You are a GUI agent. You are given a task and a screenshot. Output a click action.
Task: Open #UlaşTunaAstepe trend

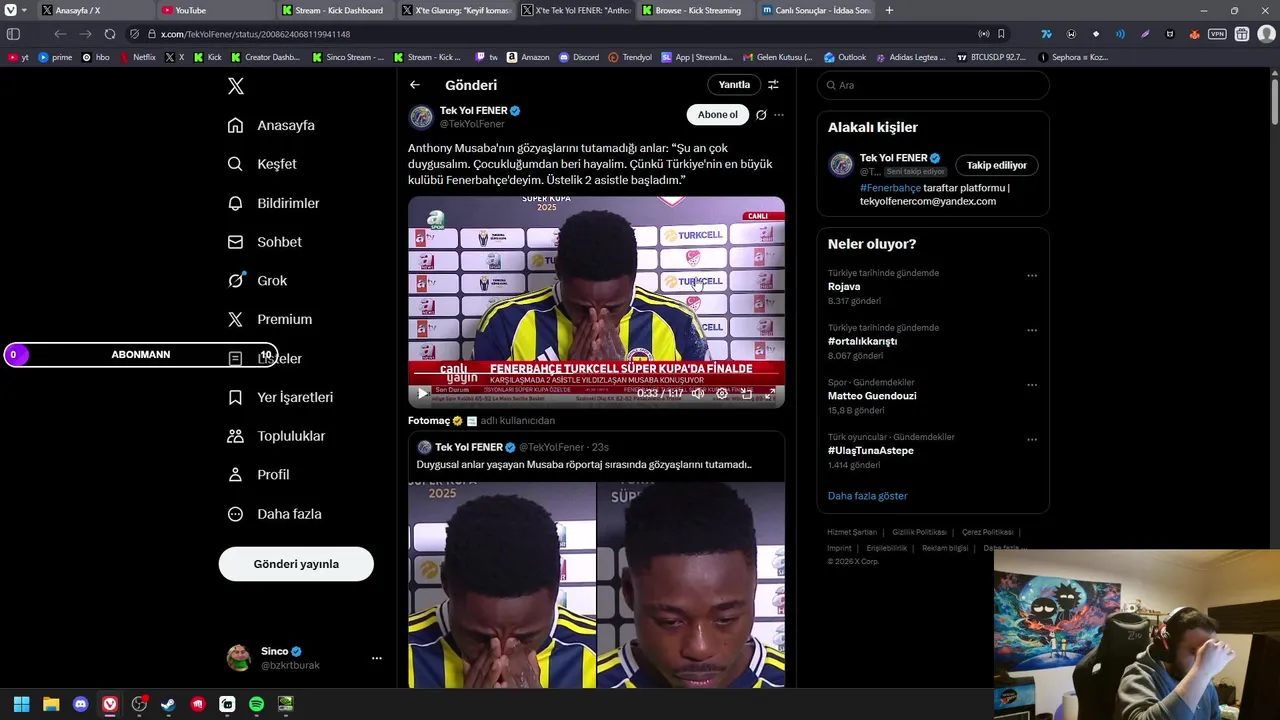click(870, 451)
